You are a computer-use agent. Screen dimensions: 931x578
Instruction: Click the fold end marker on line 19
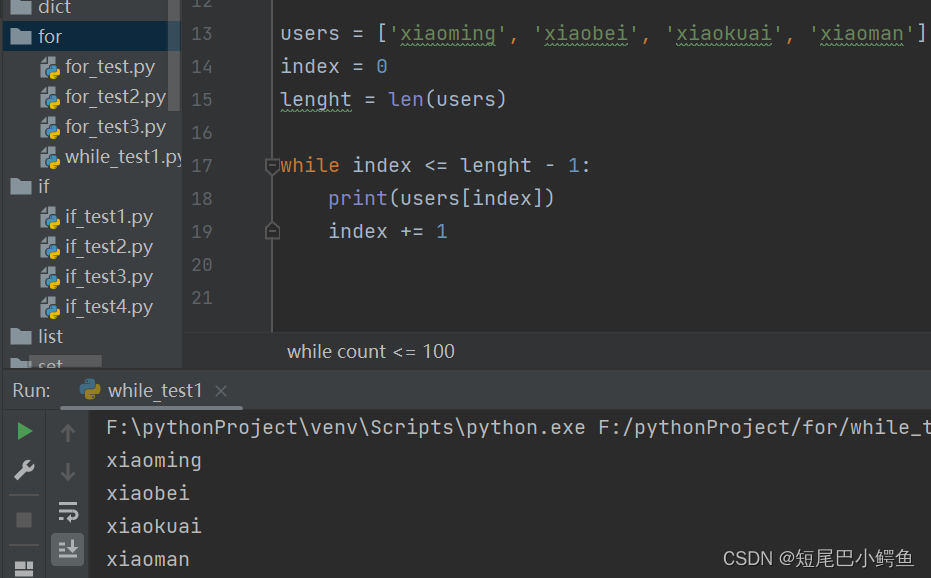(272, 231)
